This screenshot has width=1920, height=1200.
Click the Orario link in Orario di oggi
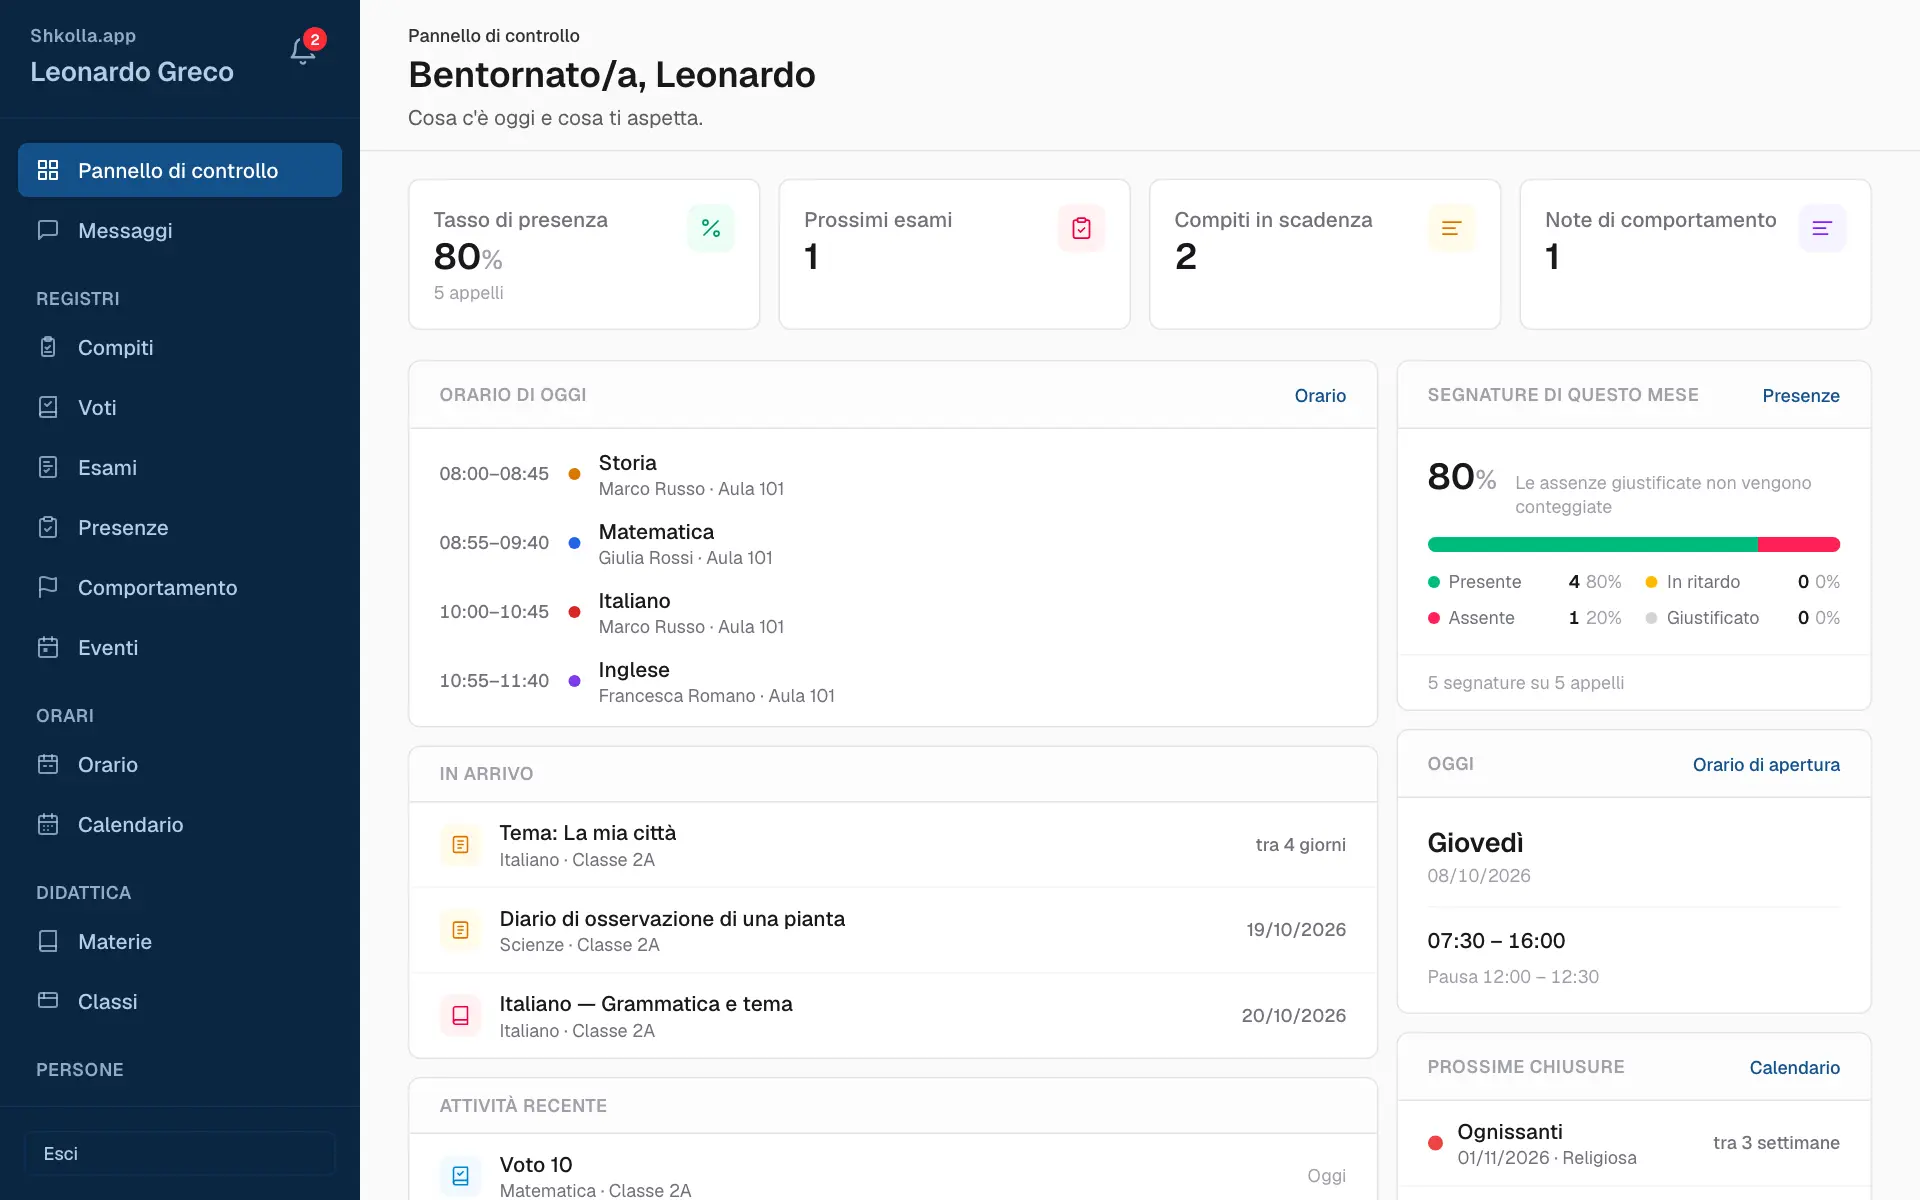point(1320,395)
